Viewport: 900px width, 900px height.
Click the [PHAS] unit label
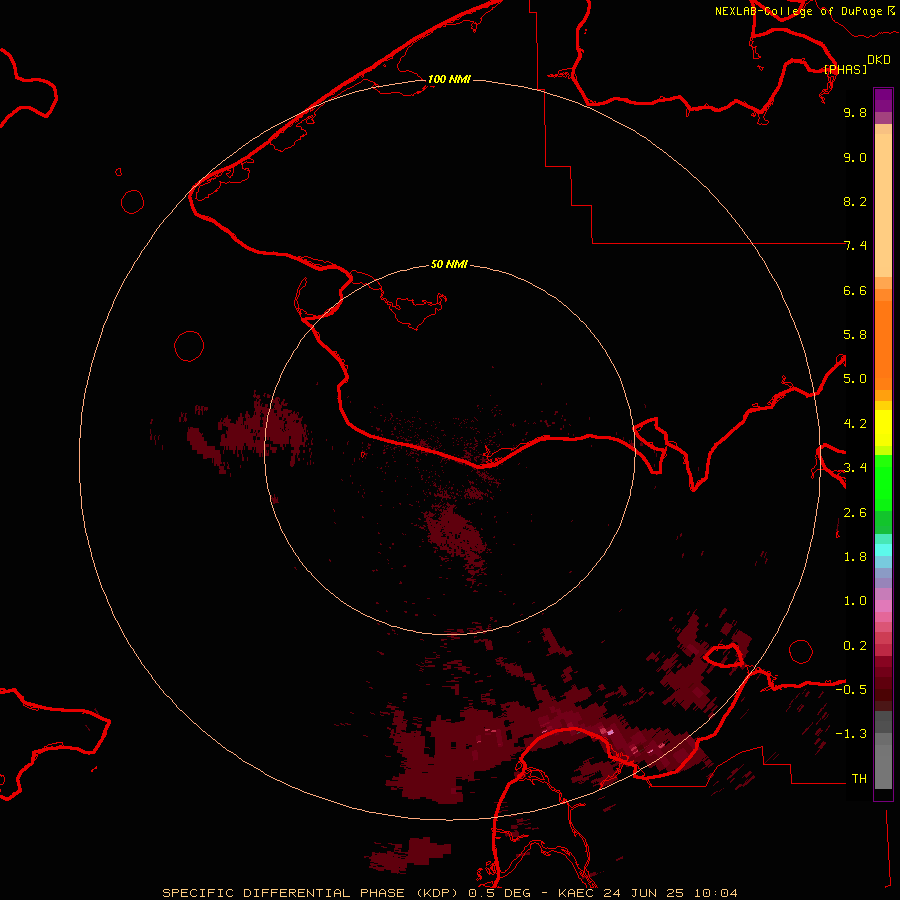pyautogui.click(x=845, y=69)
